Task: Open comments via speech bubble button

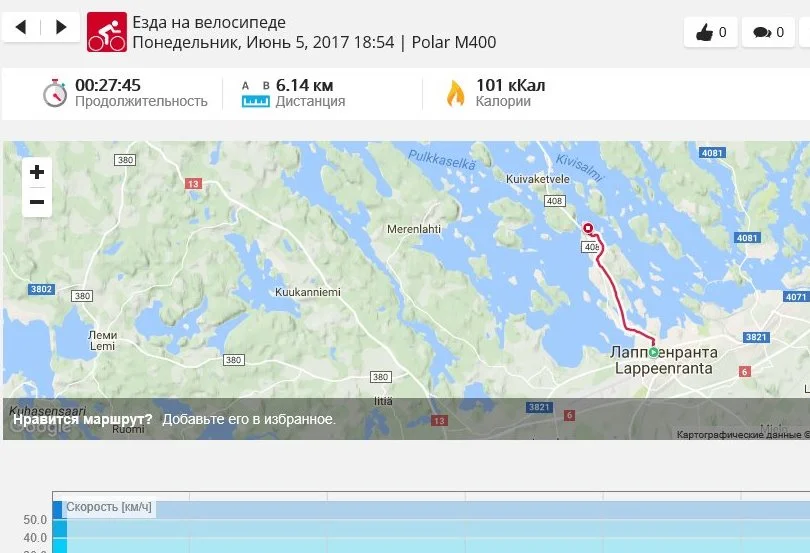Action: [x=768, y=32]
